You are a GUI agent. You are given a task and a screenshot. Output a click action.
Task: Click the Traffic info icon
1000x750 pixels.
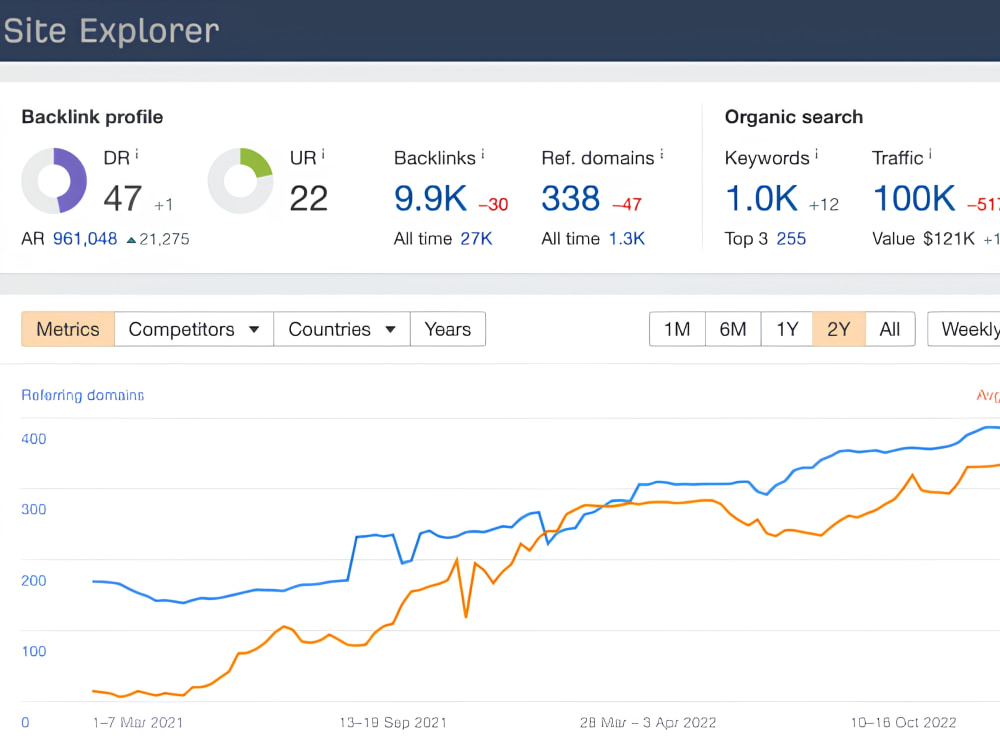click(x=930, y=154)
